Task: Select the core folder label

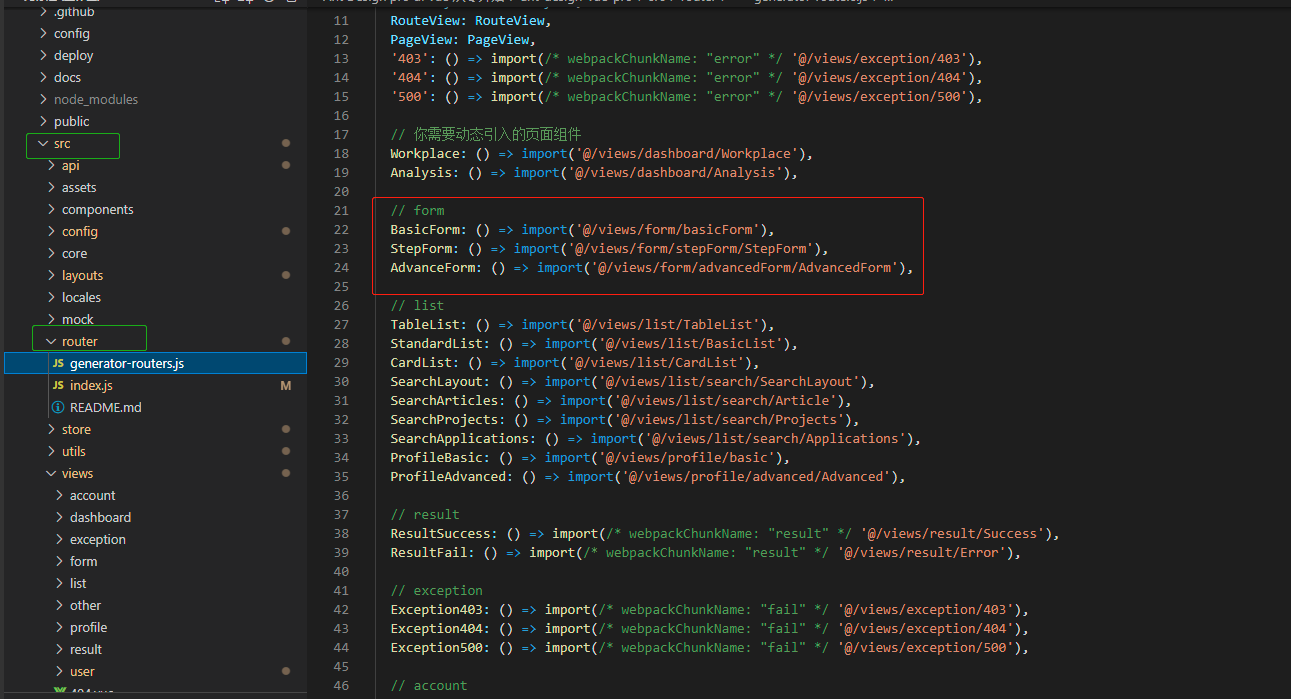Action: pyautogui.click(x=74, y=253)
